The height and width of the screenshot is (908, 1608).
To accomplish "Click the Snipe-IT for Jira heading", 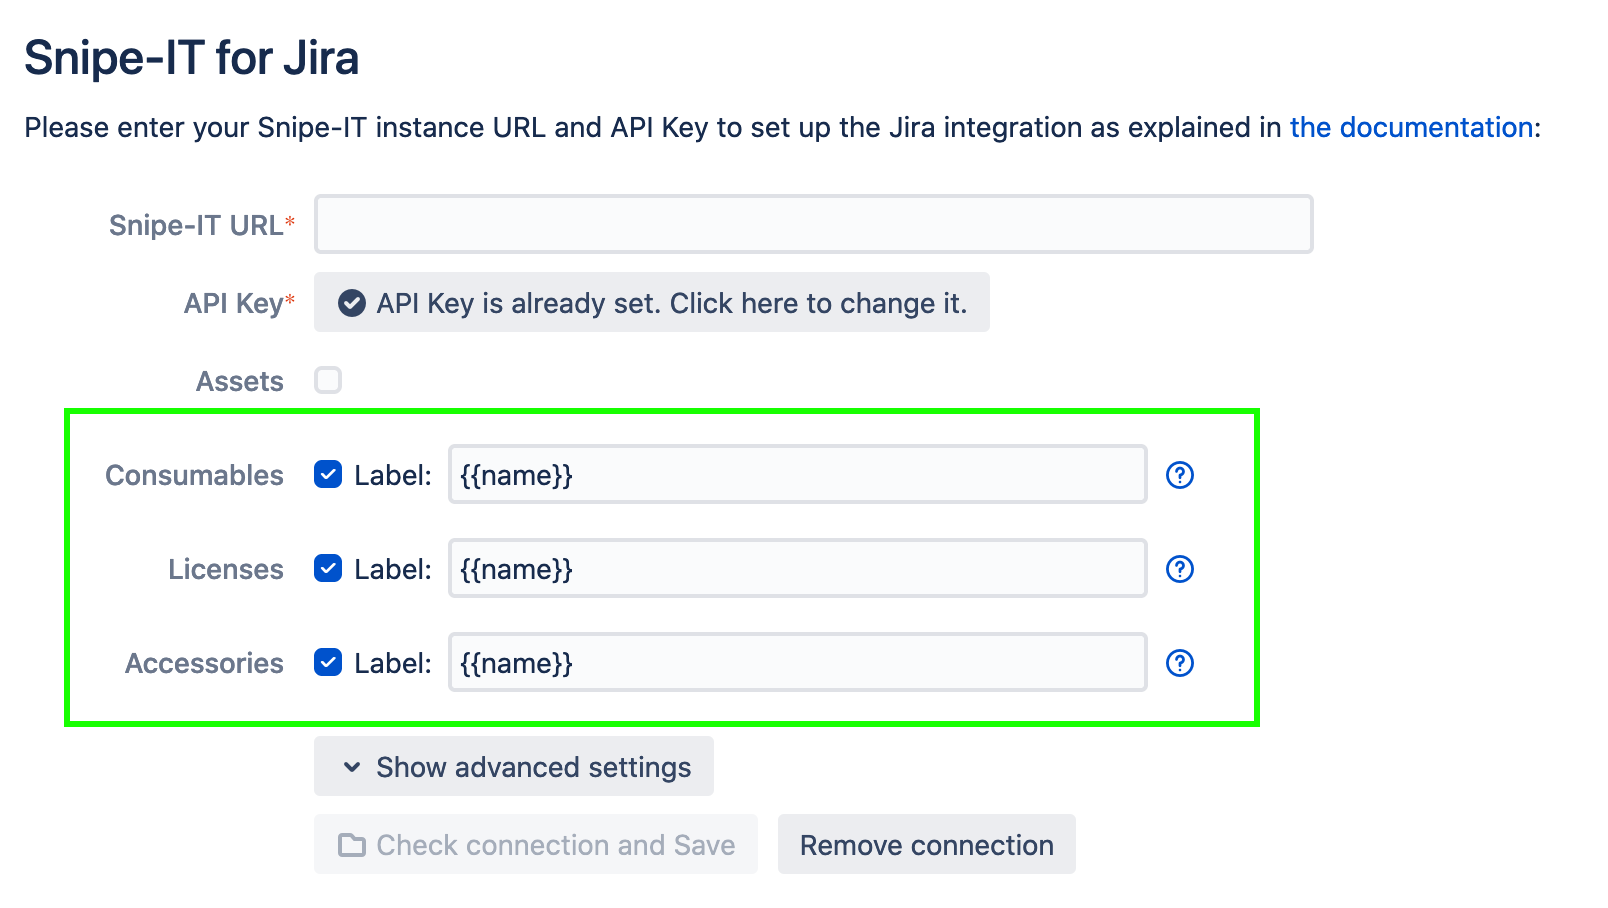I will 191,58.
